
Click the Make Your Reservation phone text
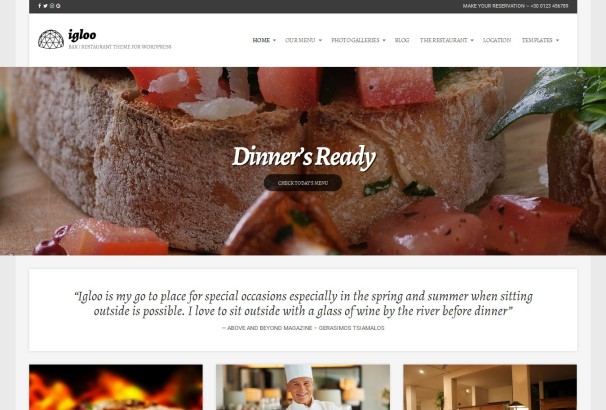point(515,6)
